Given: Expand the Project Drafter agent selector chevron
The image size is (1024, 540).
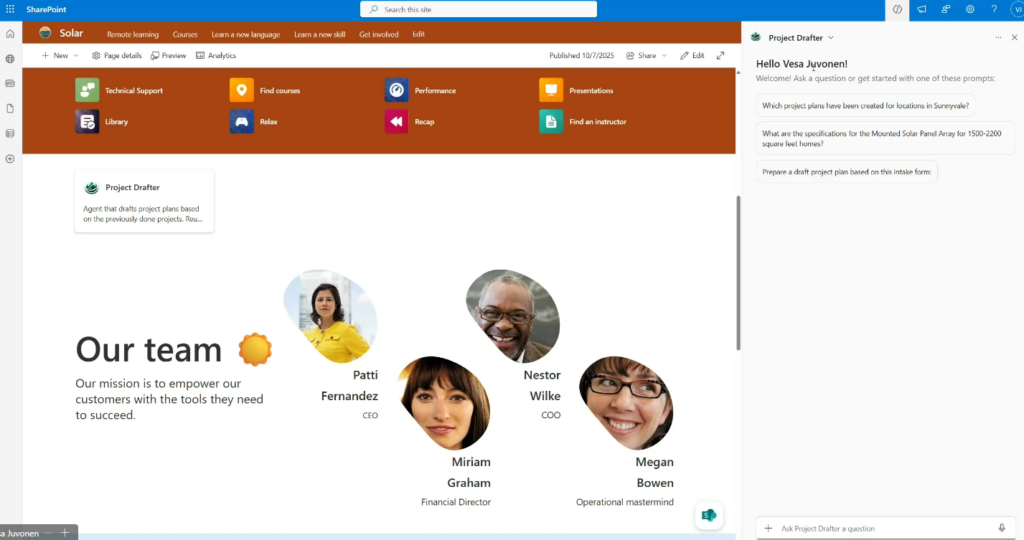Looking at the screenshot, I should click(830, 38).
